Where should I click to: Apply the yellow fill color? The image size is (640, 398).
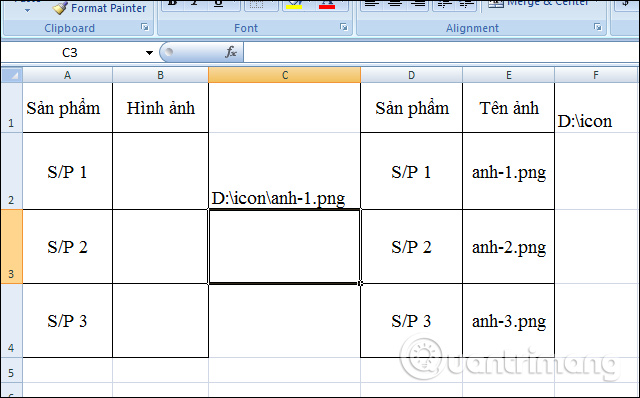point(294,5)
